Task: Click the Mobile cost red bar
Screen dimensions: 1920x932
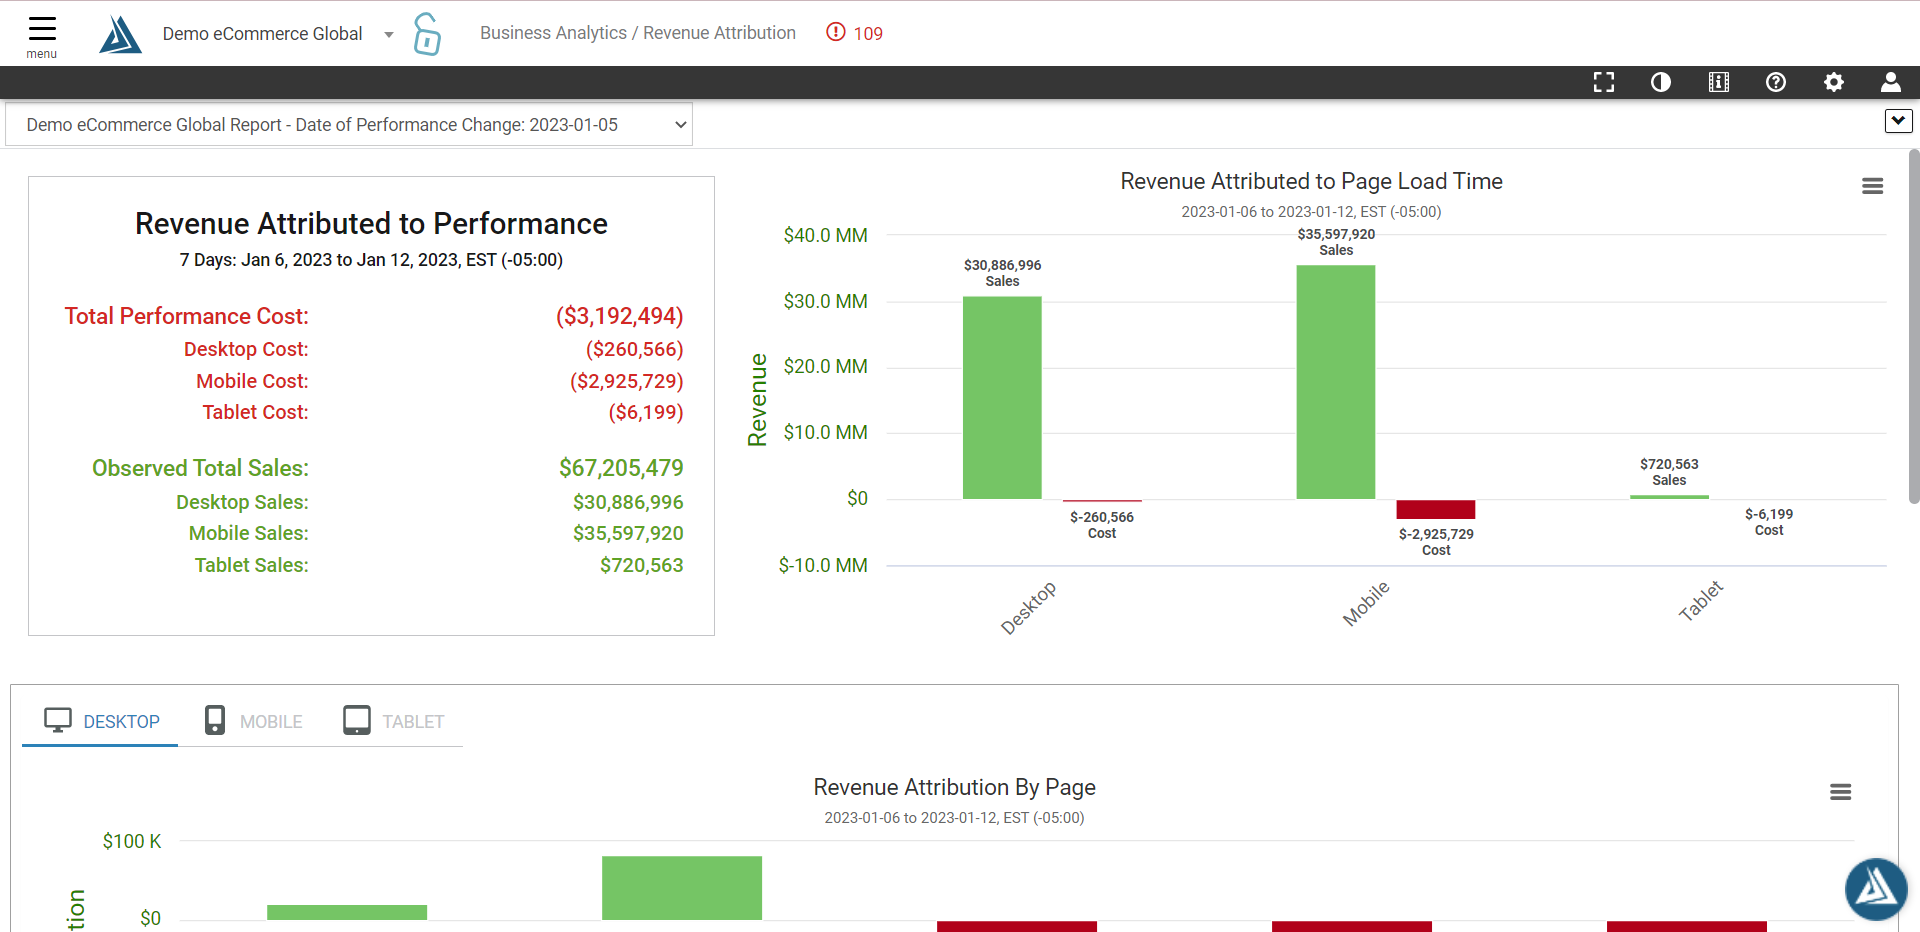Action: click(x=1436, y=509)
